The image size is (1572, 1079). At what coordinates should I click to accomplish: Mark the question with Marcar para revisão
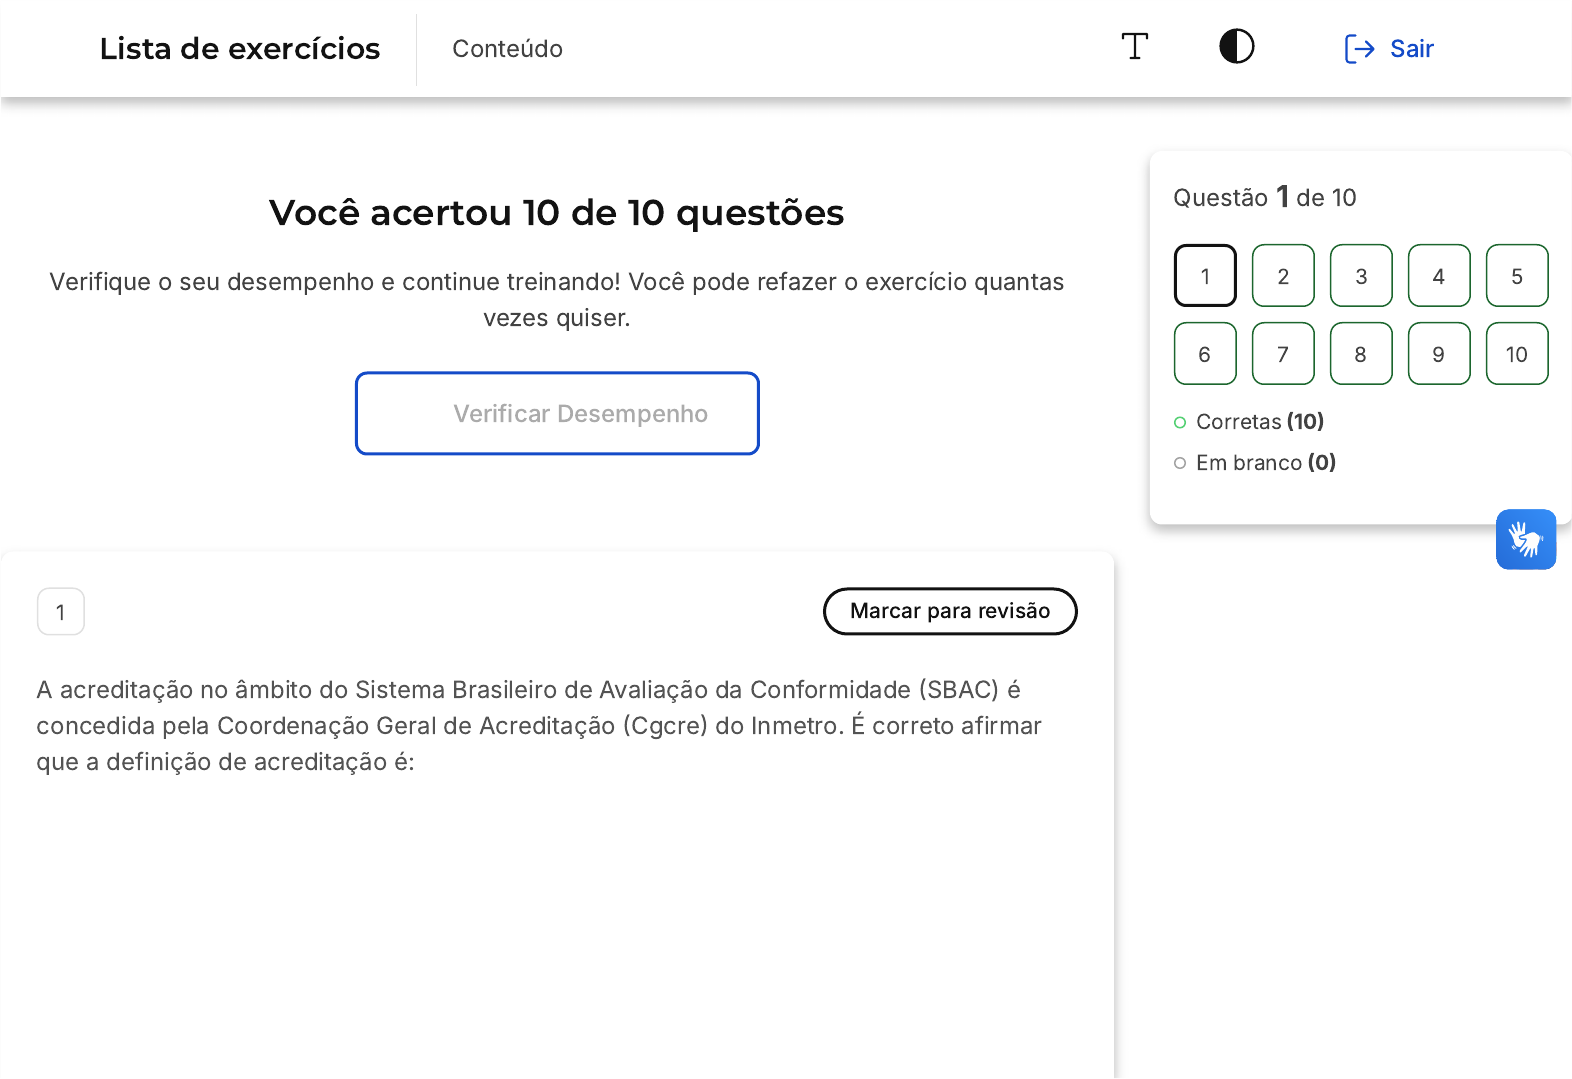[x=950, y=611]
